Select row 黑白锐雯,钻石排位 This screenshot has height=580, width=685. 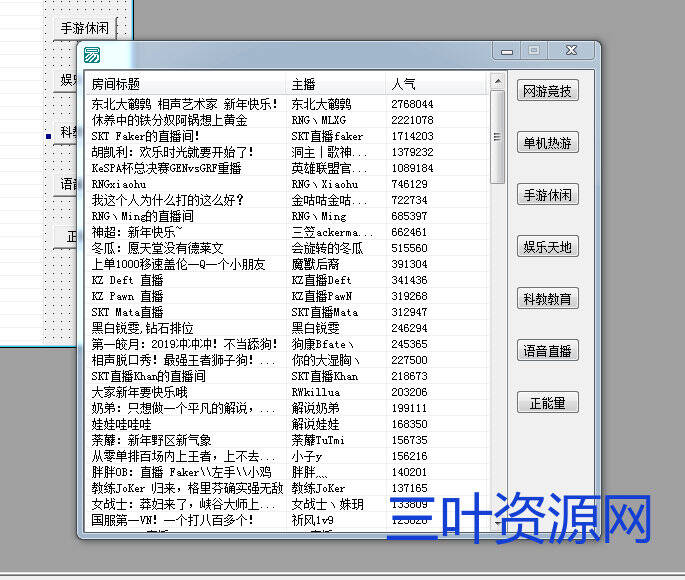coord(286,328)
